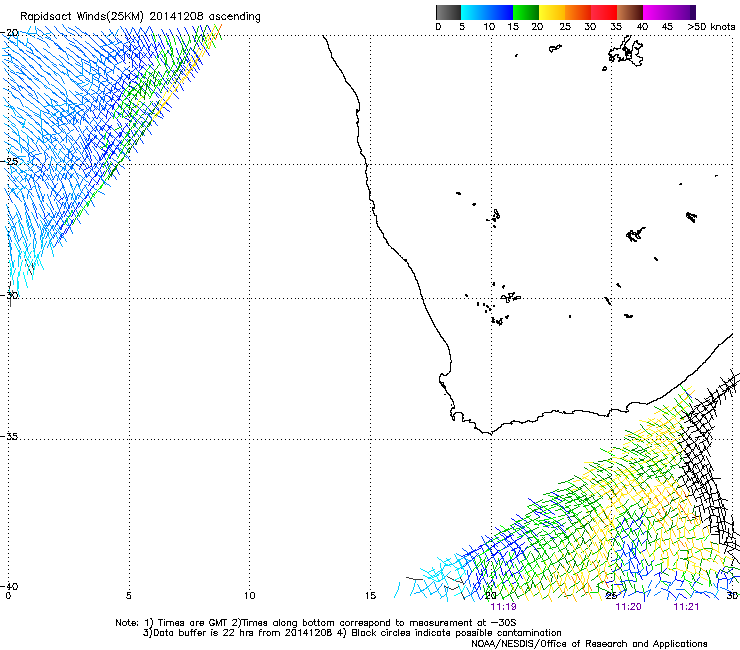Select the yellow 20-25 knots legend swatch

click(x=552, y=12)
